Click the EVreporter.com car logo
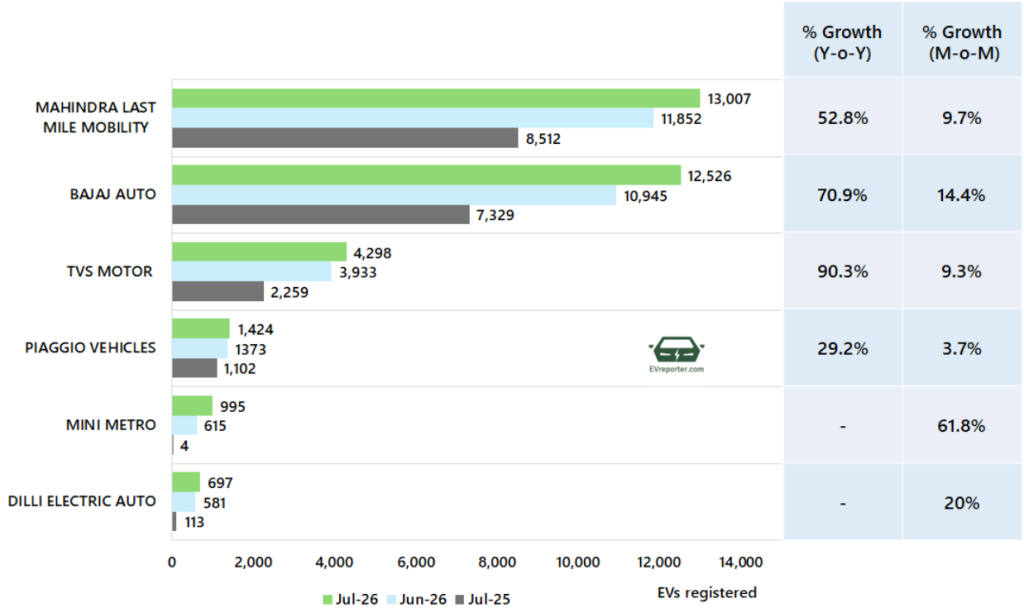Screen dimensions: 1024x613 pos(677,354)
